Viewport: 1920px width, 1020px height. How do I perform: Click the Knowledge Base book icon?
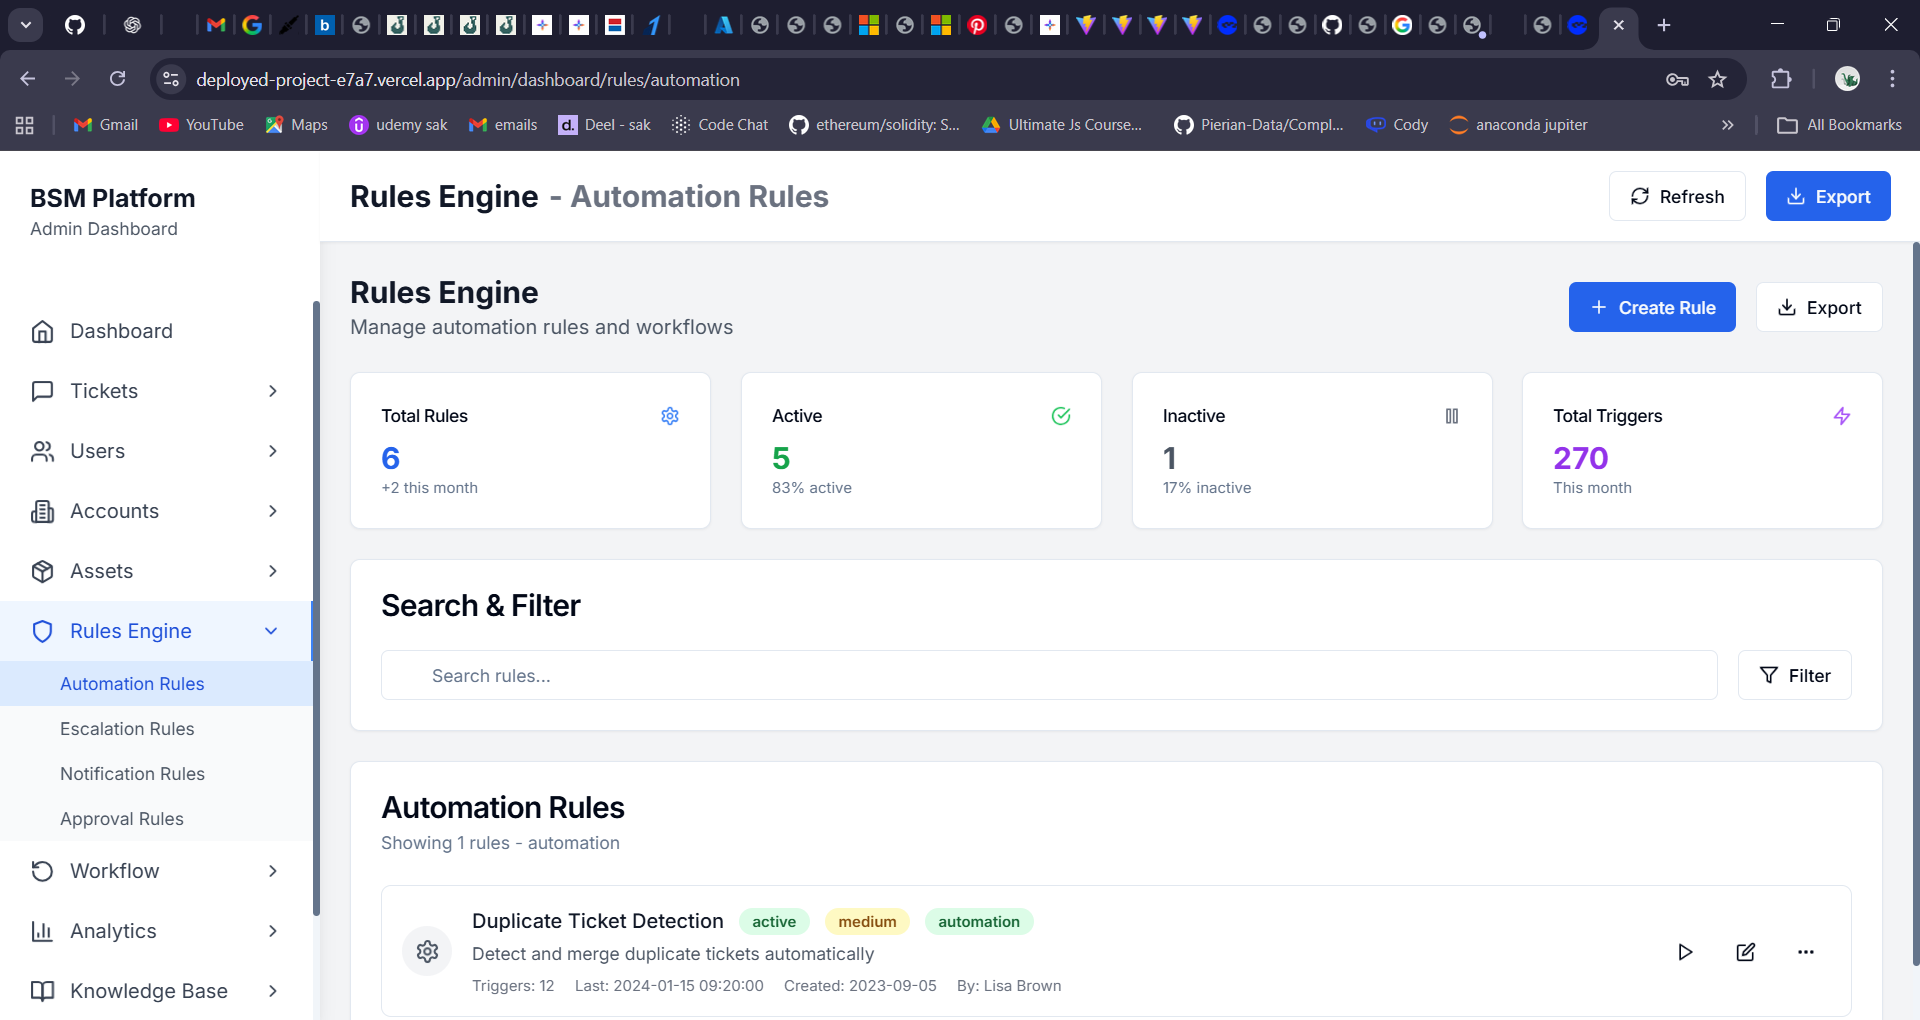click(42, 991)
